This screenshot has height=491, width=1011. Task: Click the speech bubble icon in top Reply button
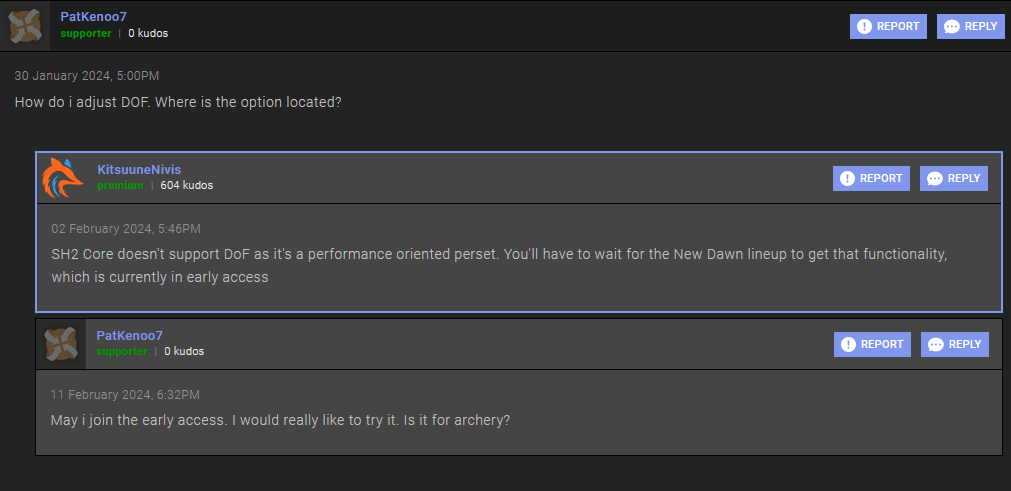[x=952, y=26]
